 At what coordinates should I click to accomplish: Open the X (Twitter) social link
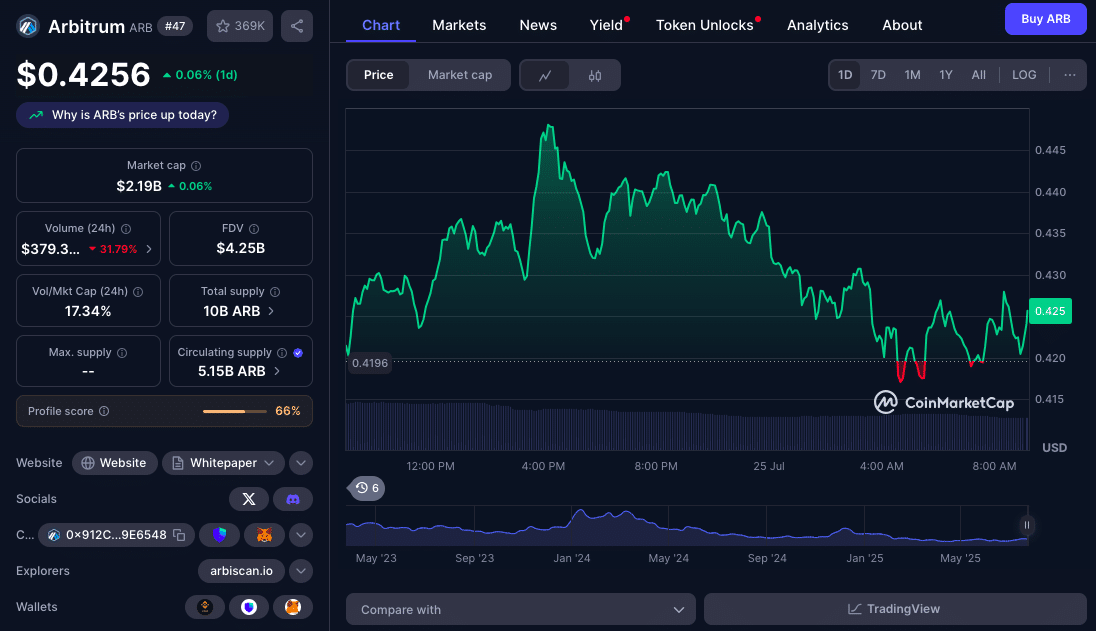[x=249, y=499]
